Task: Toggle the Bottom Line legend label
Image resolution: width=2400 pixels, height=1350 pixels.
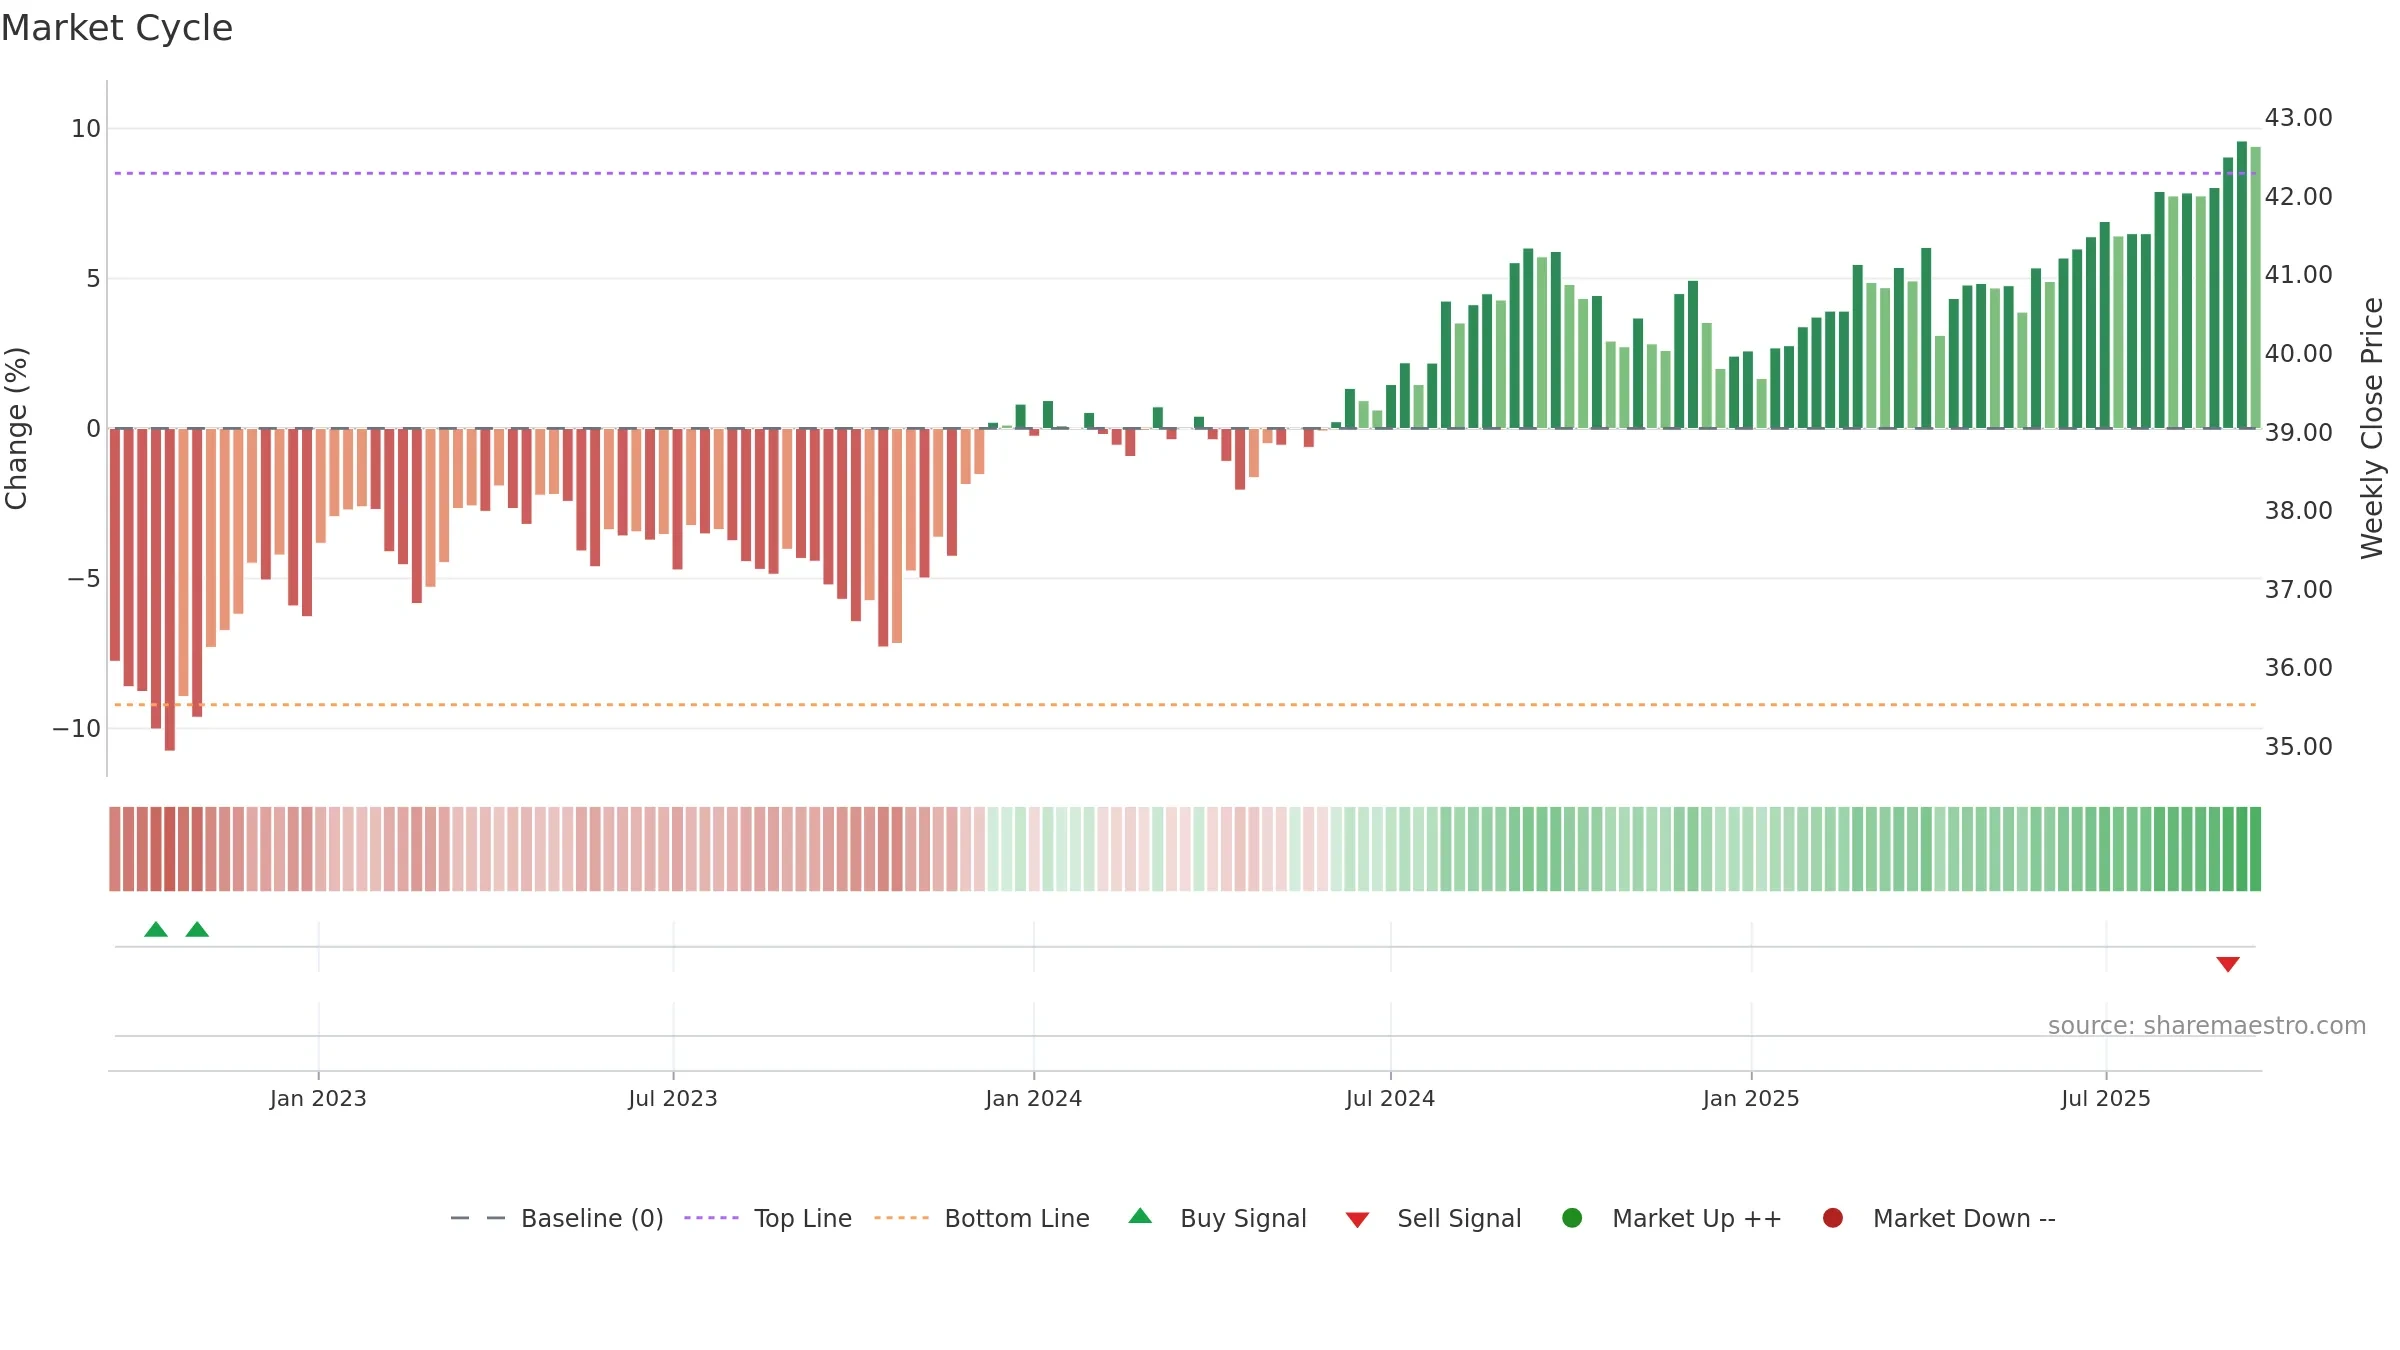Action: click(x=1017, y=1218)
